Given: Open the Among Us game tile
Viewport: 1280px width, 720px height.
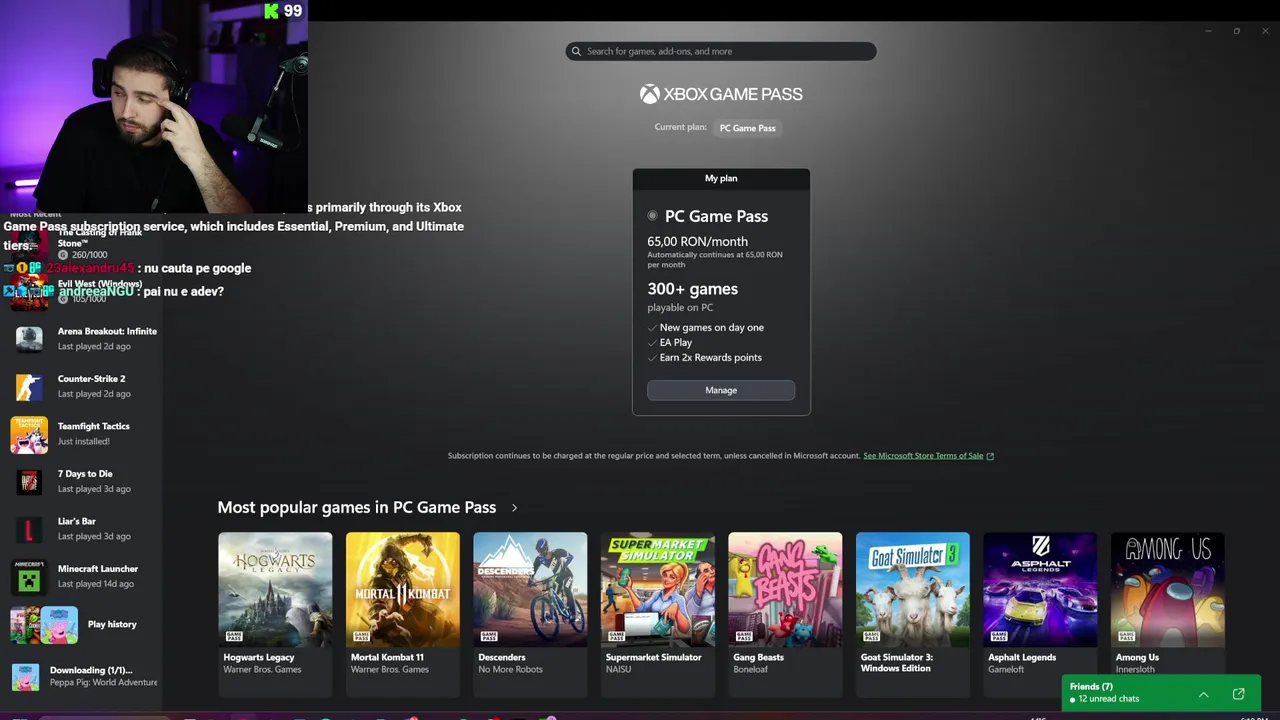Looking at the screenshot, I should [x=1168, y=614].
